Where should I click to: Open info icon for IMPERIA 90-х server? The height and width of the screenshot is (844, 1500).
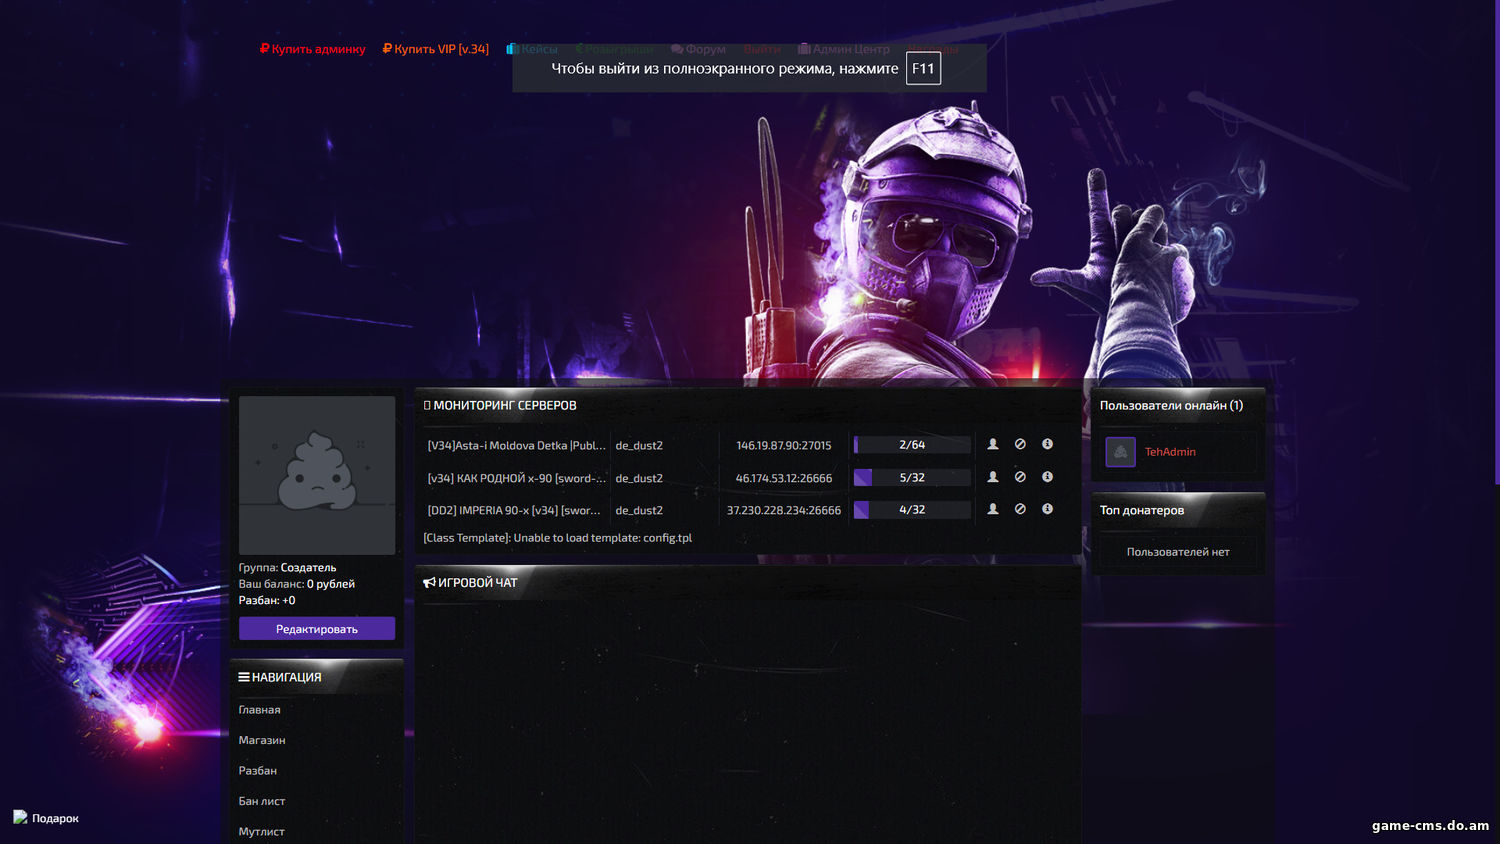click(1047, 509)
